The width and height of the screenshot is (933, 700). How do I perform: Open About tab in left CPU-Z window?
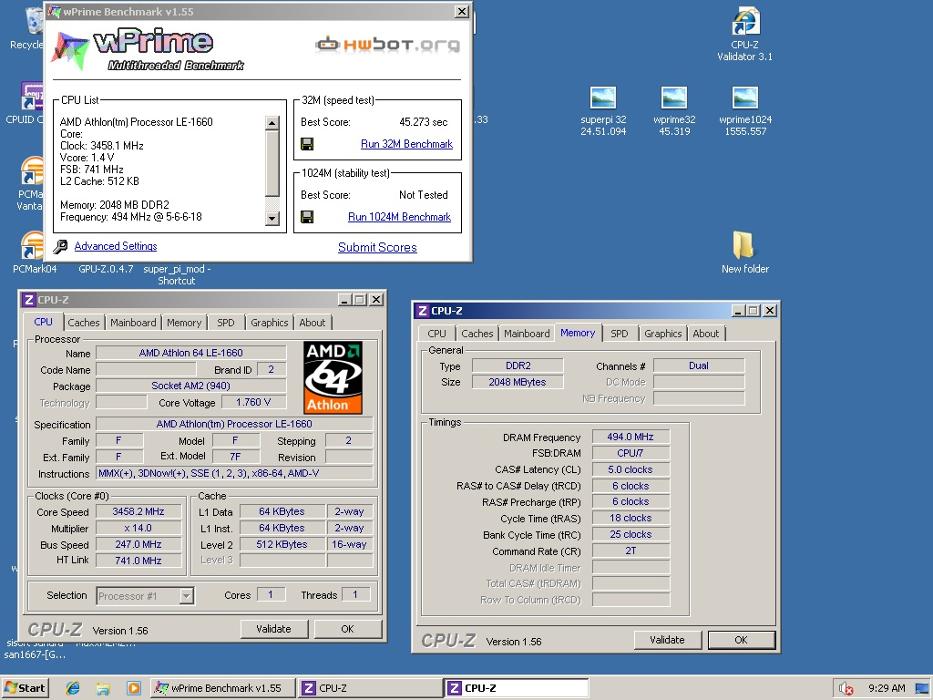(x=312, y=323)
